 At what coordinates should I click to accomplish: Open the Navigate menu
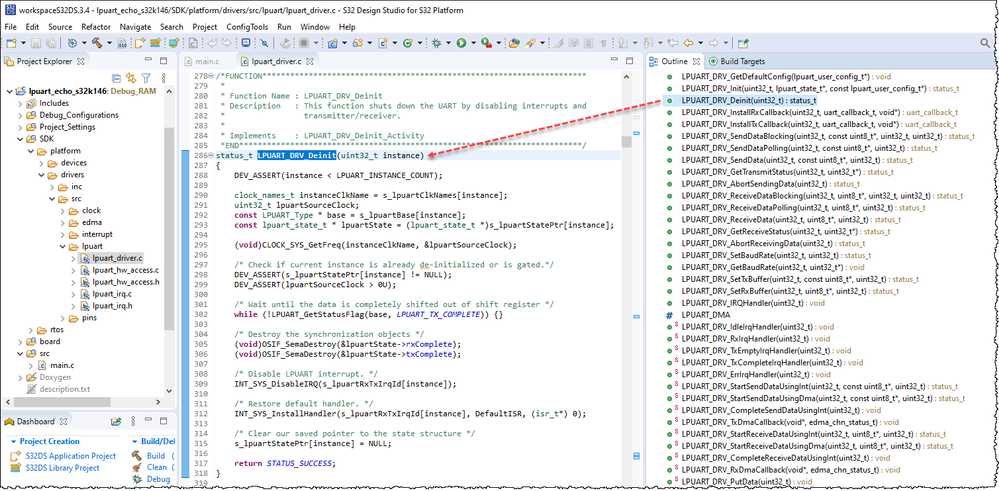click(135, 27)
